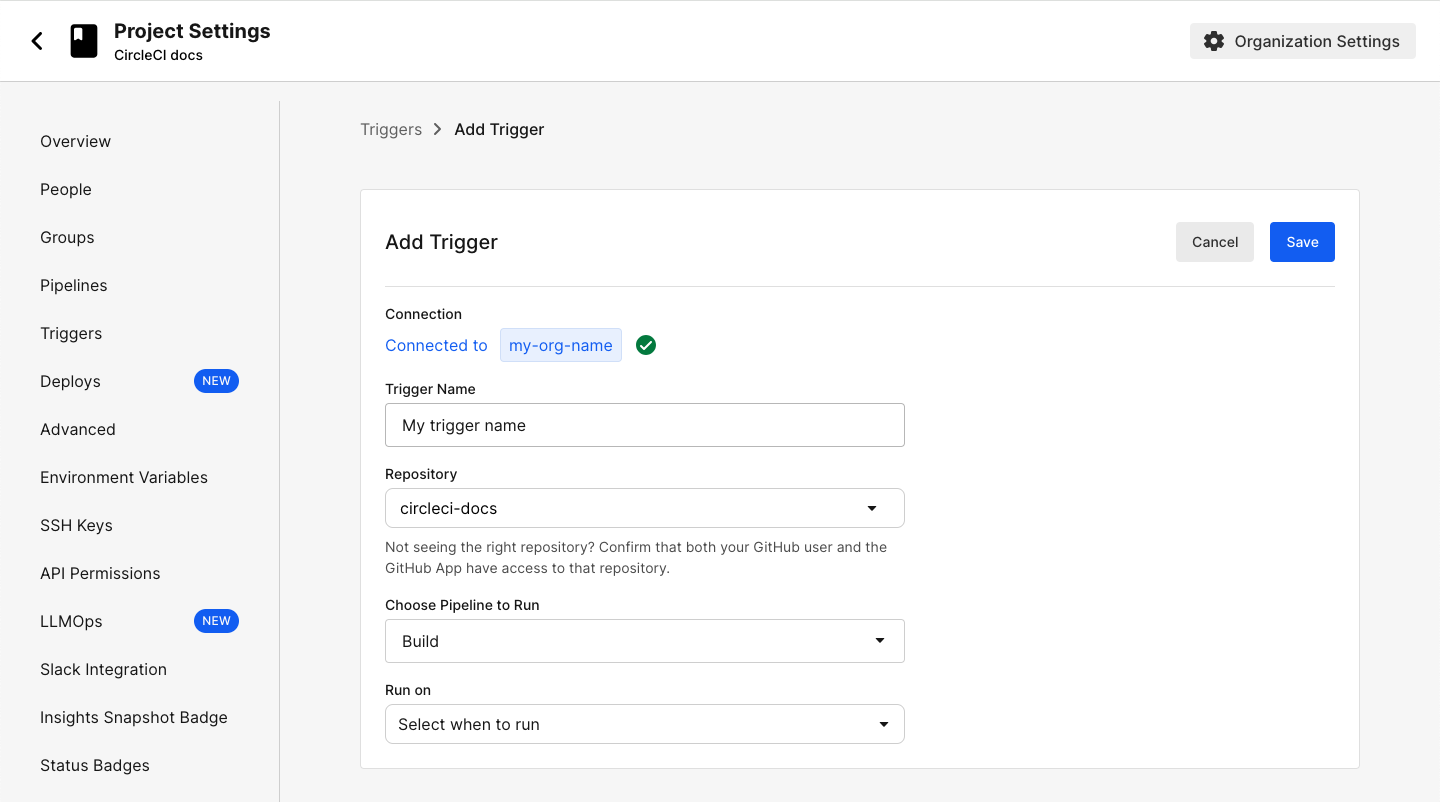
Task: Click the breadcrumb chevron separator after Triggers
Action: (x=438, y=129)
